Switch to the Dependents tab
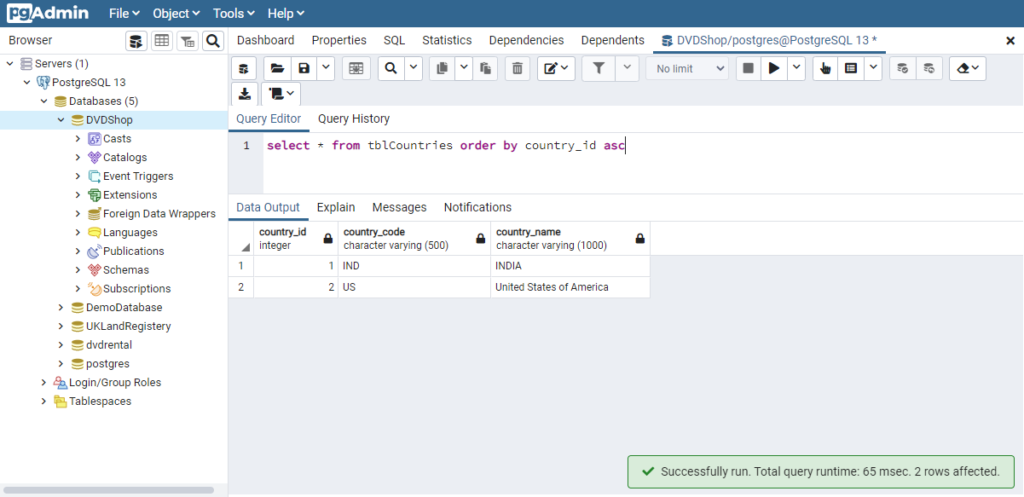The image size is (1024, 497). click(613, 40)
